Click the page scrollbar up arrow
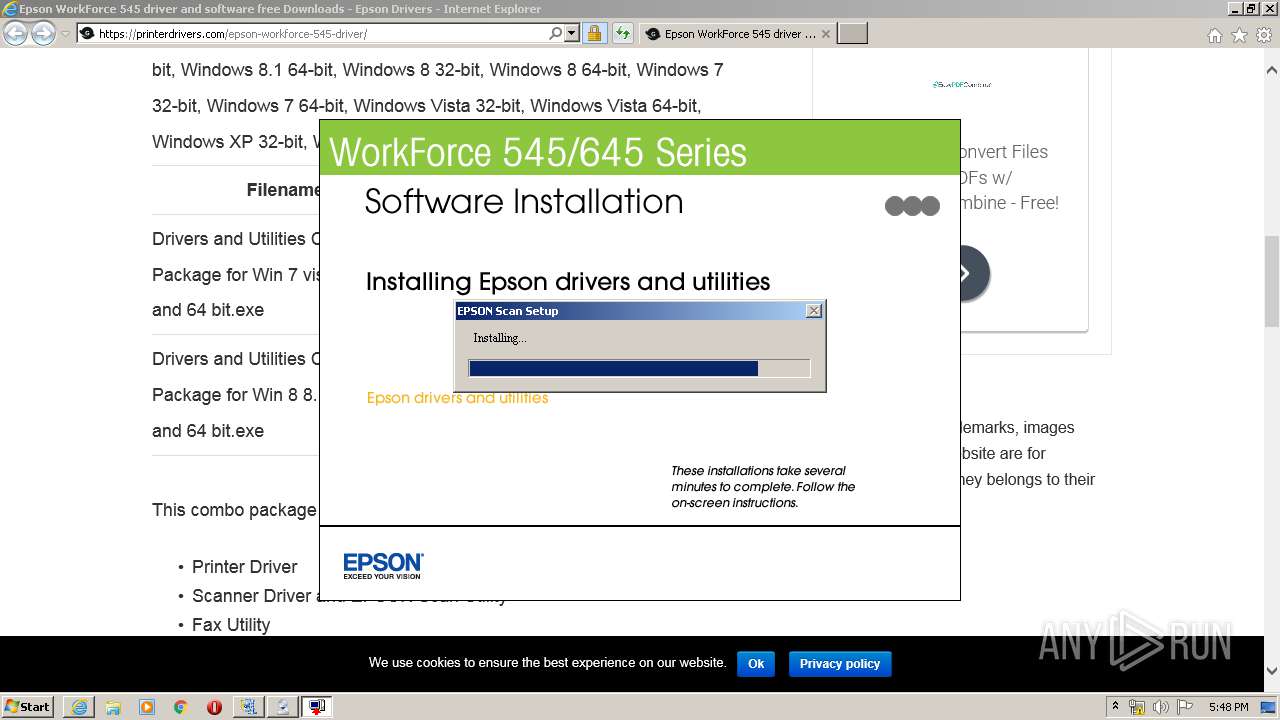 (x=1272, y=70)
